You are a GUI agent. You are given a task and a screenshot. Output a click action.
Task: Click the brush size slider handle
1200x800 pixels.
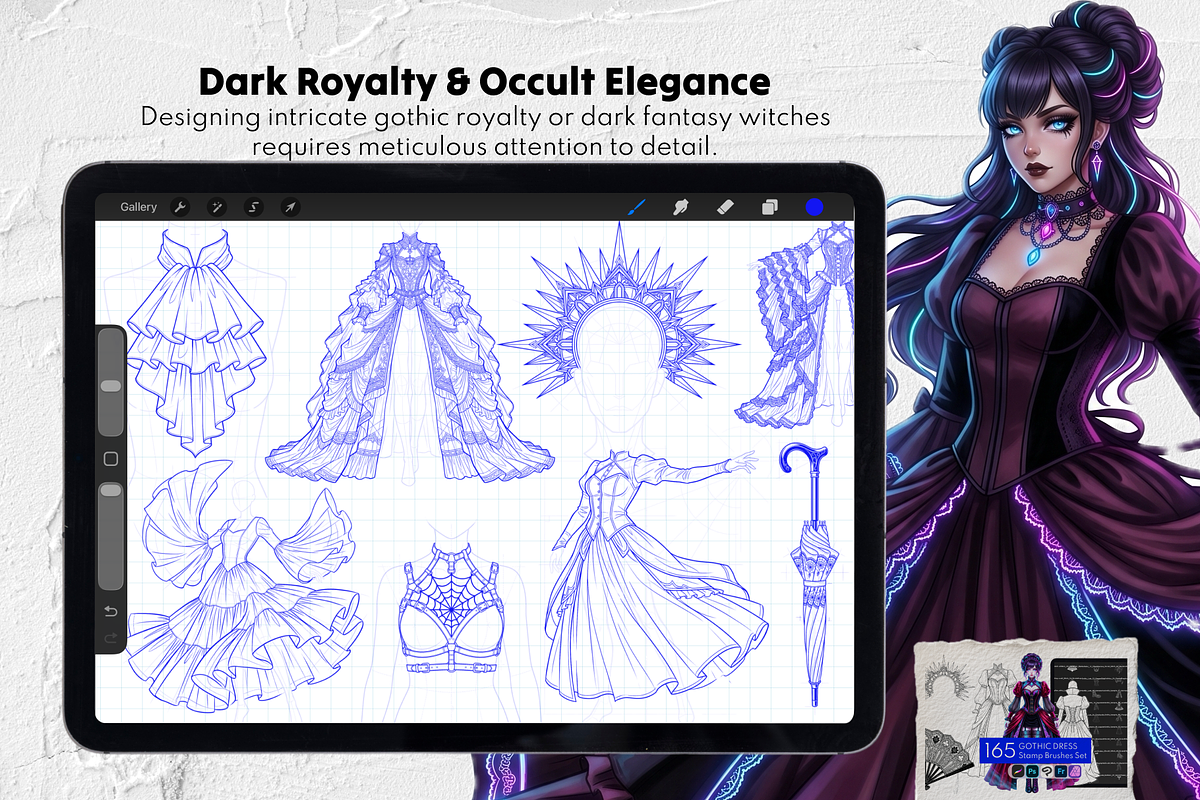pos(111,385)
